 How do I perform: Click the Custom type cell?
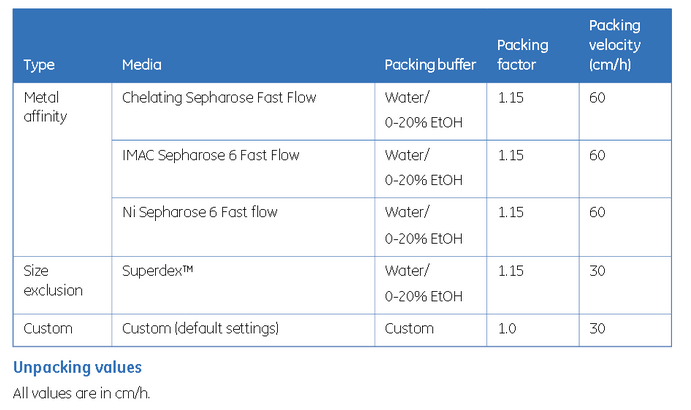47,328
